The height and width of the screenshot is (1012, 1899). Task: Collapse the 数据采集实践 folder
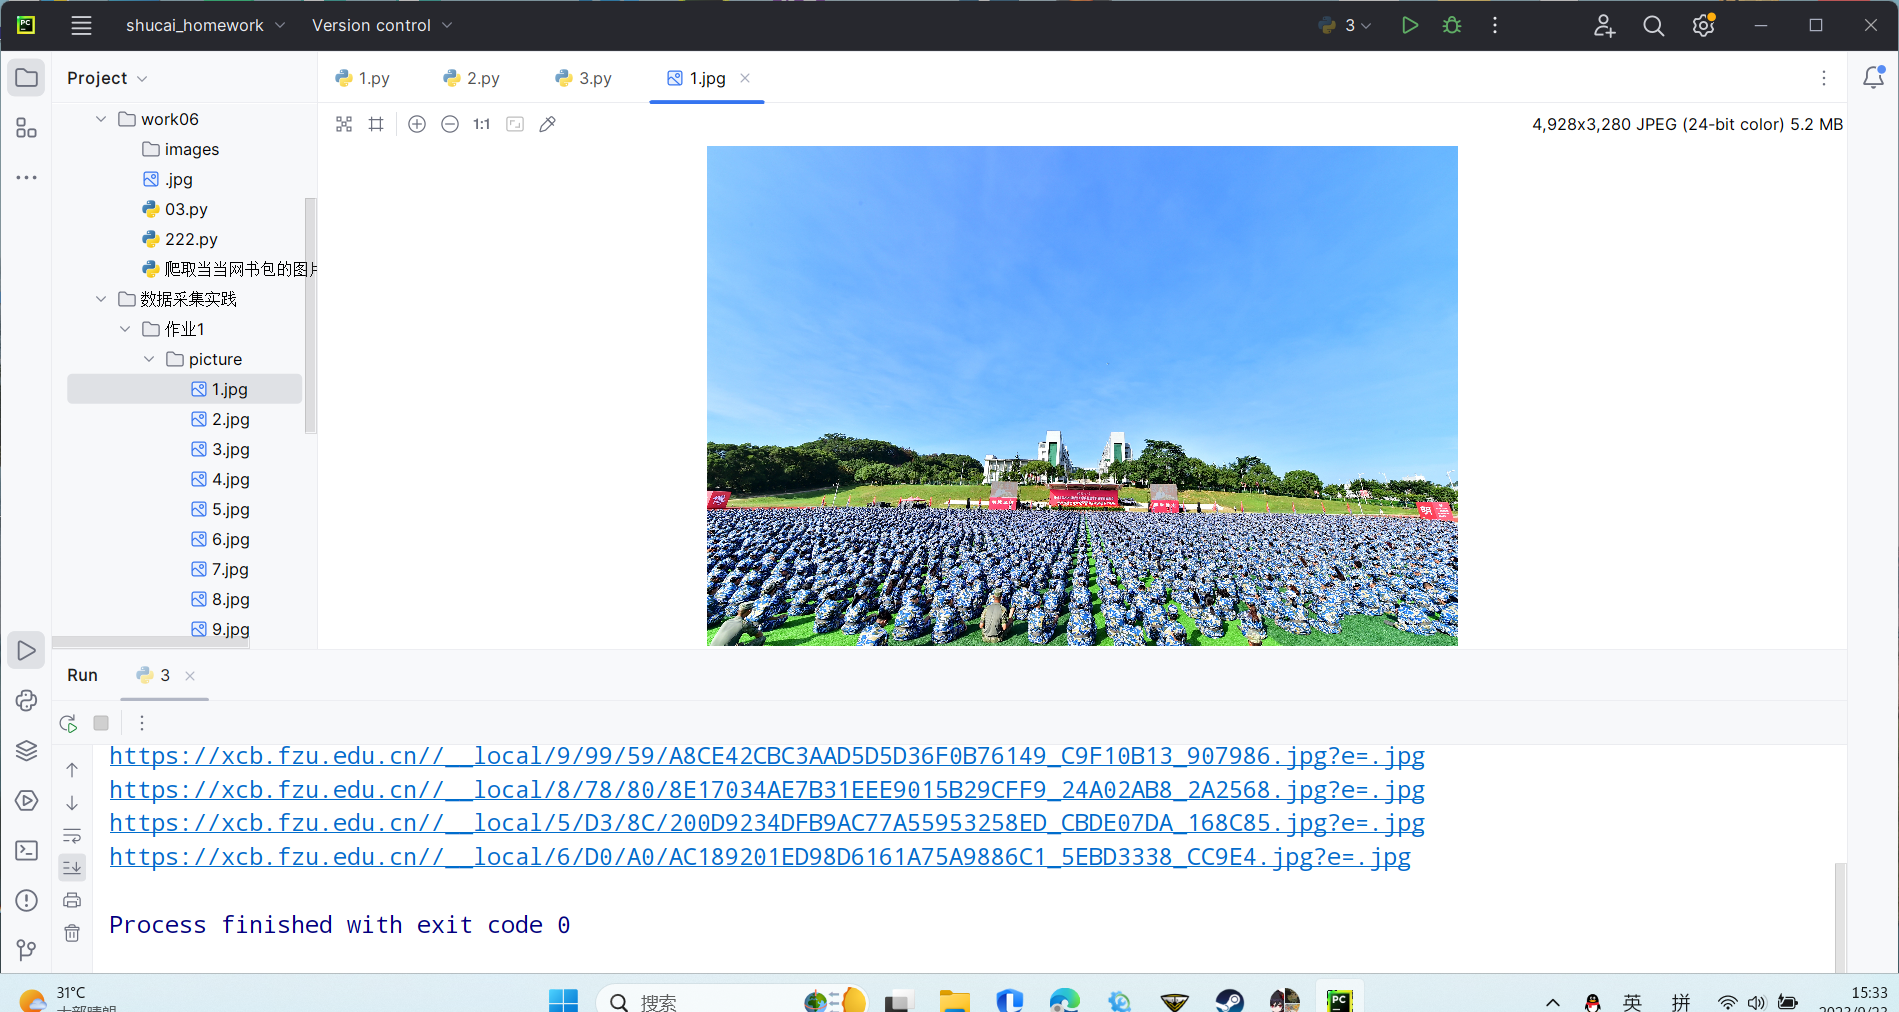click(101, 299)
